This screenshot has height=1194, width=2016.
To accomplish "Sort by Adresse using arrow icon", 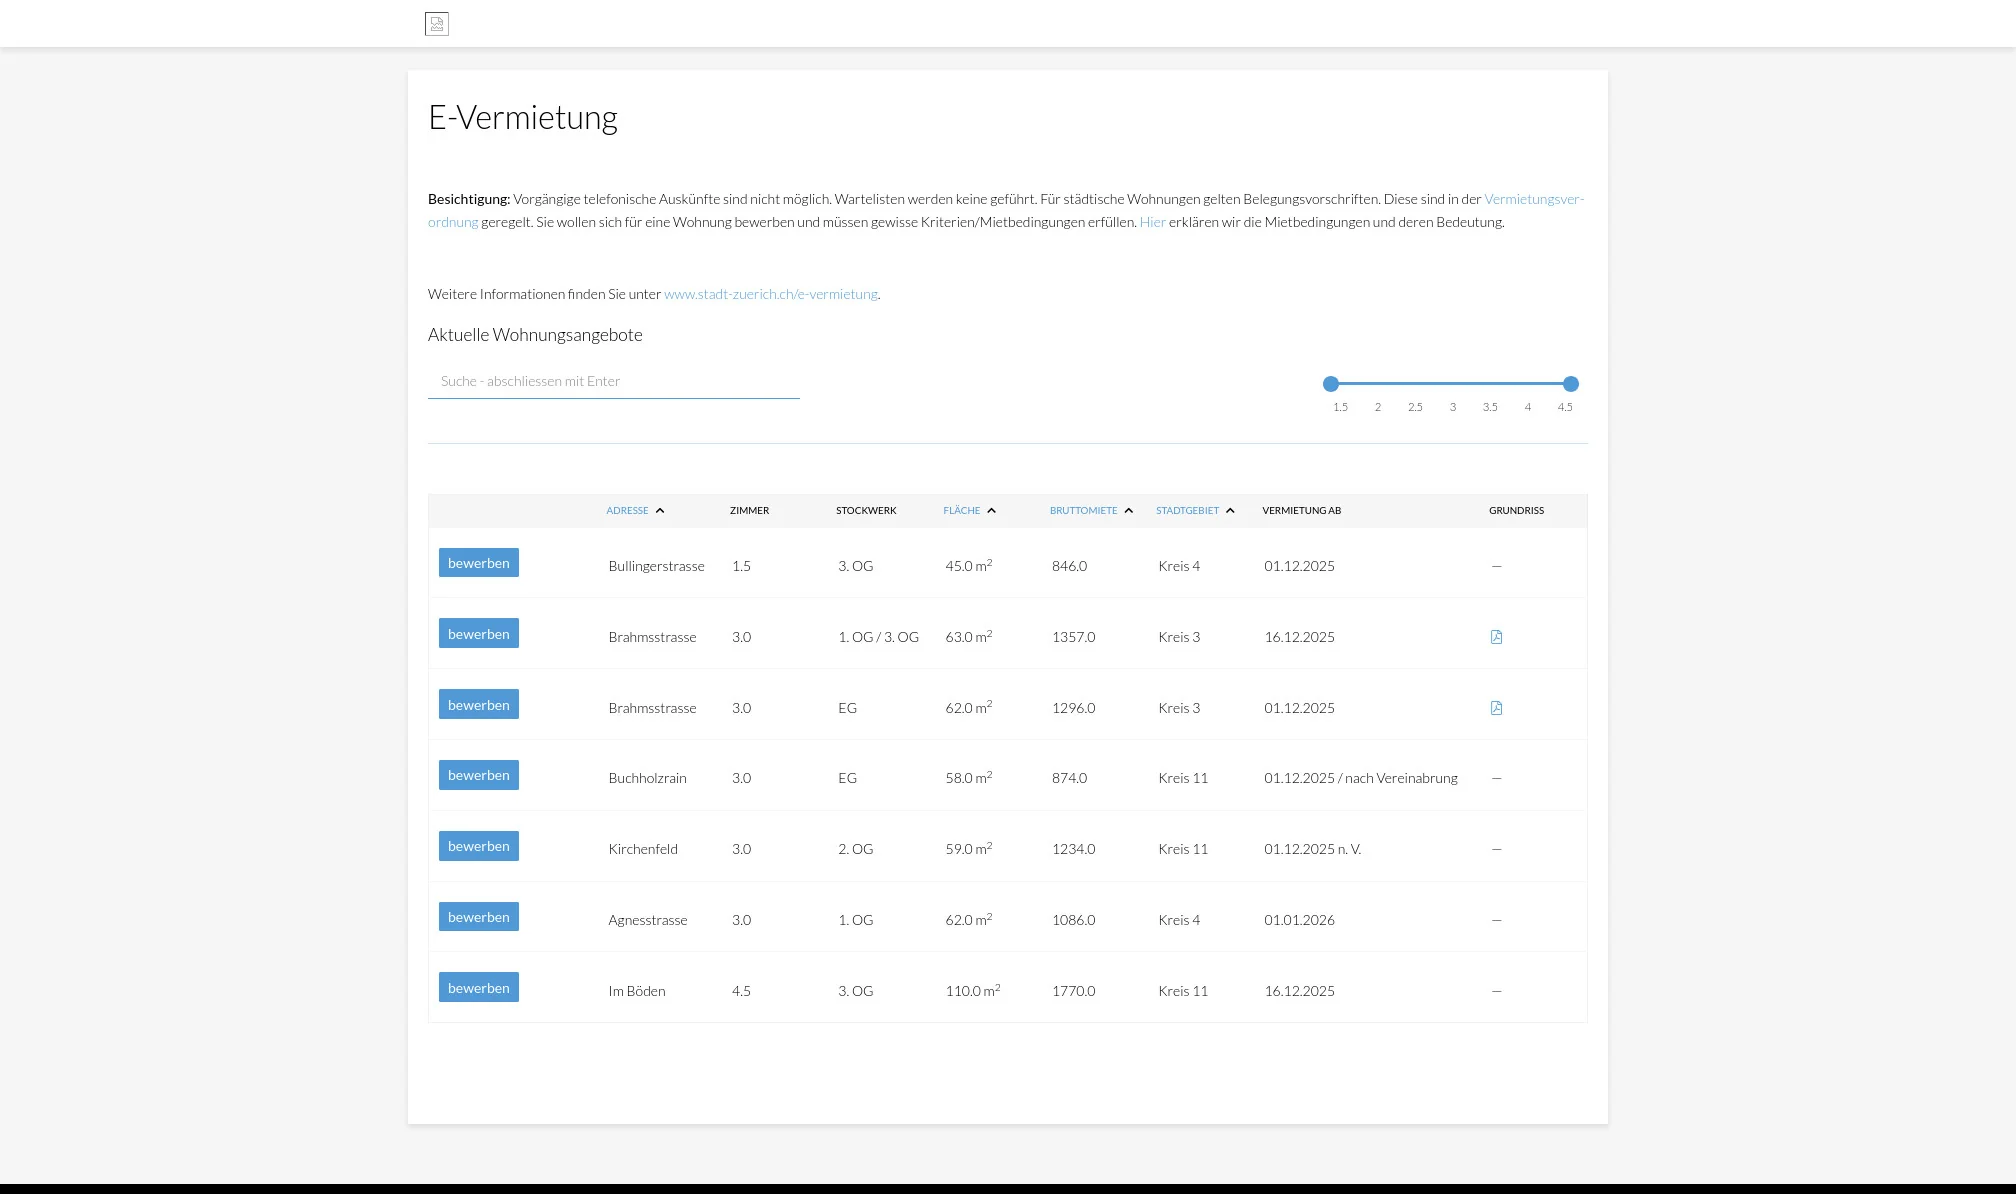I will click(660, 511).
